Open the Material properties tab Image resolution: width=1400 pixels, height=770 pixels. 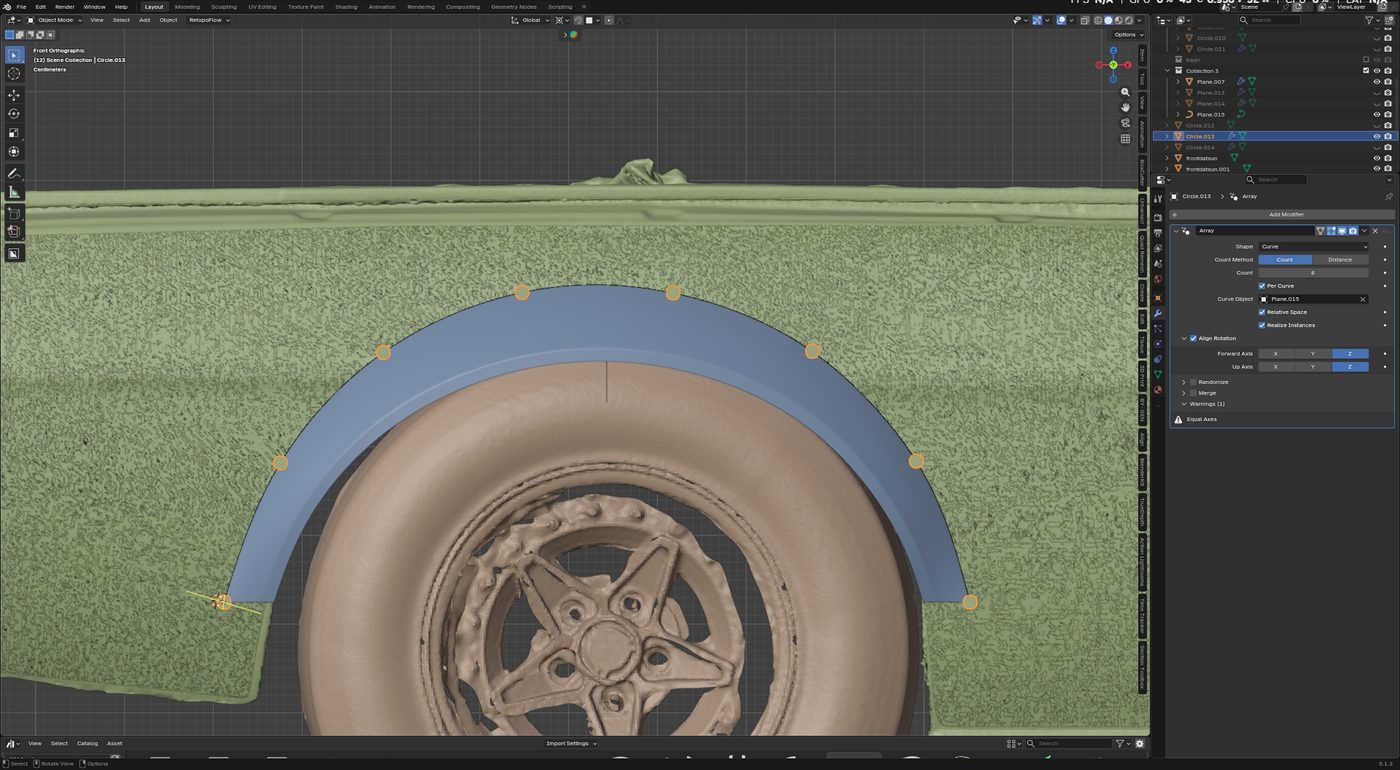click(1158, 390)
